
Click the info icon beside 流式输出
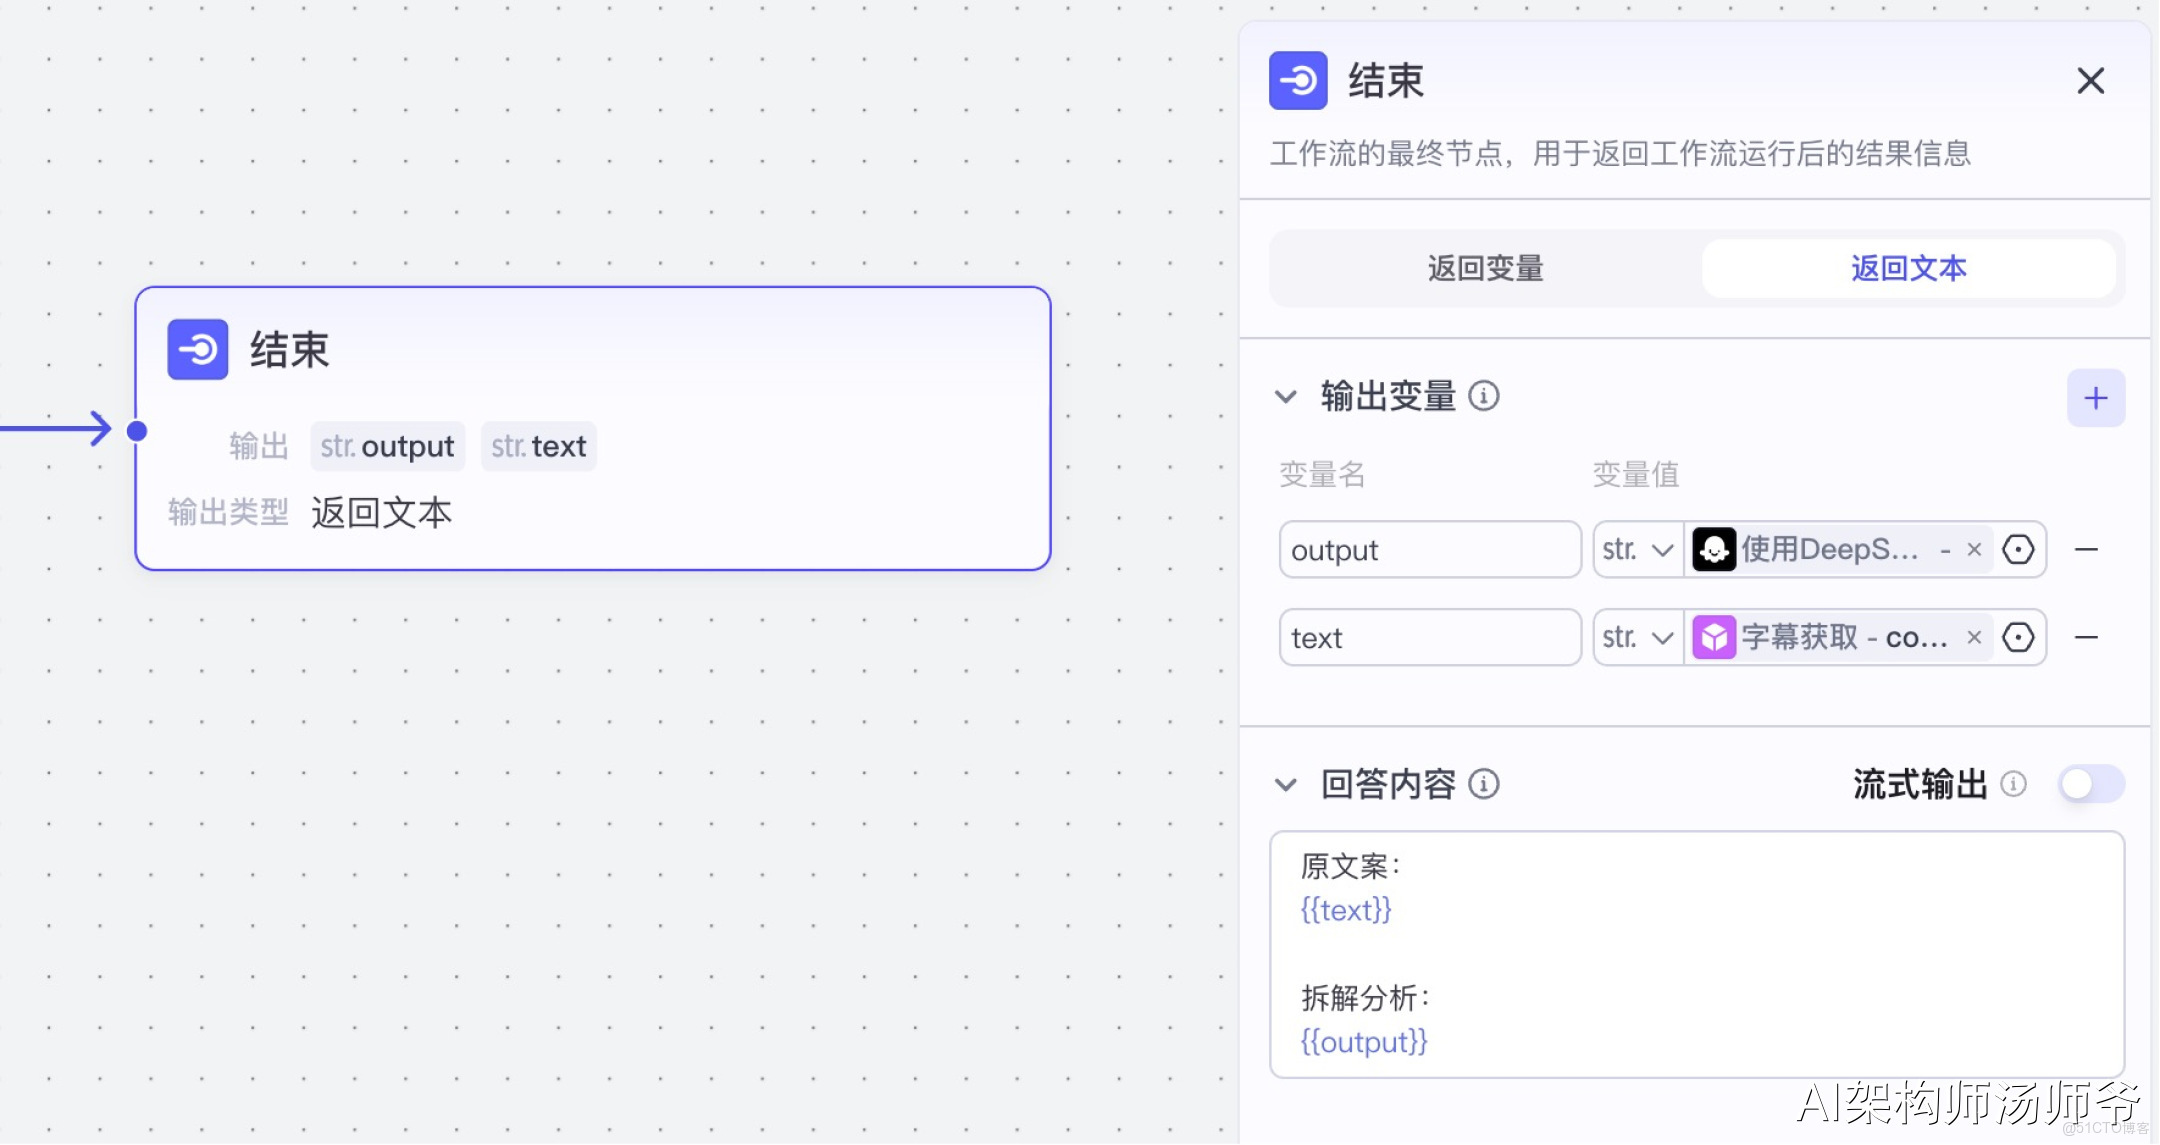tap(2013, 785)
